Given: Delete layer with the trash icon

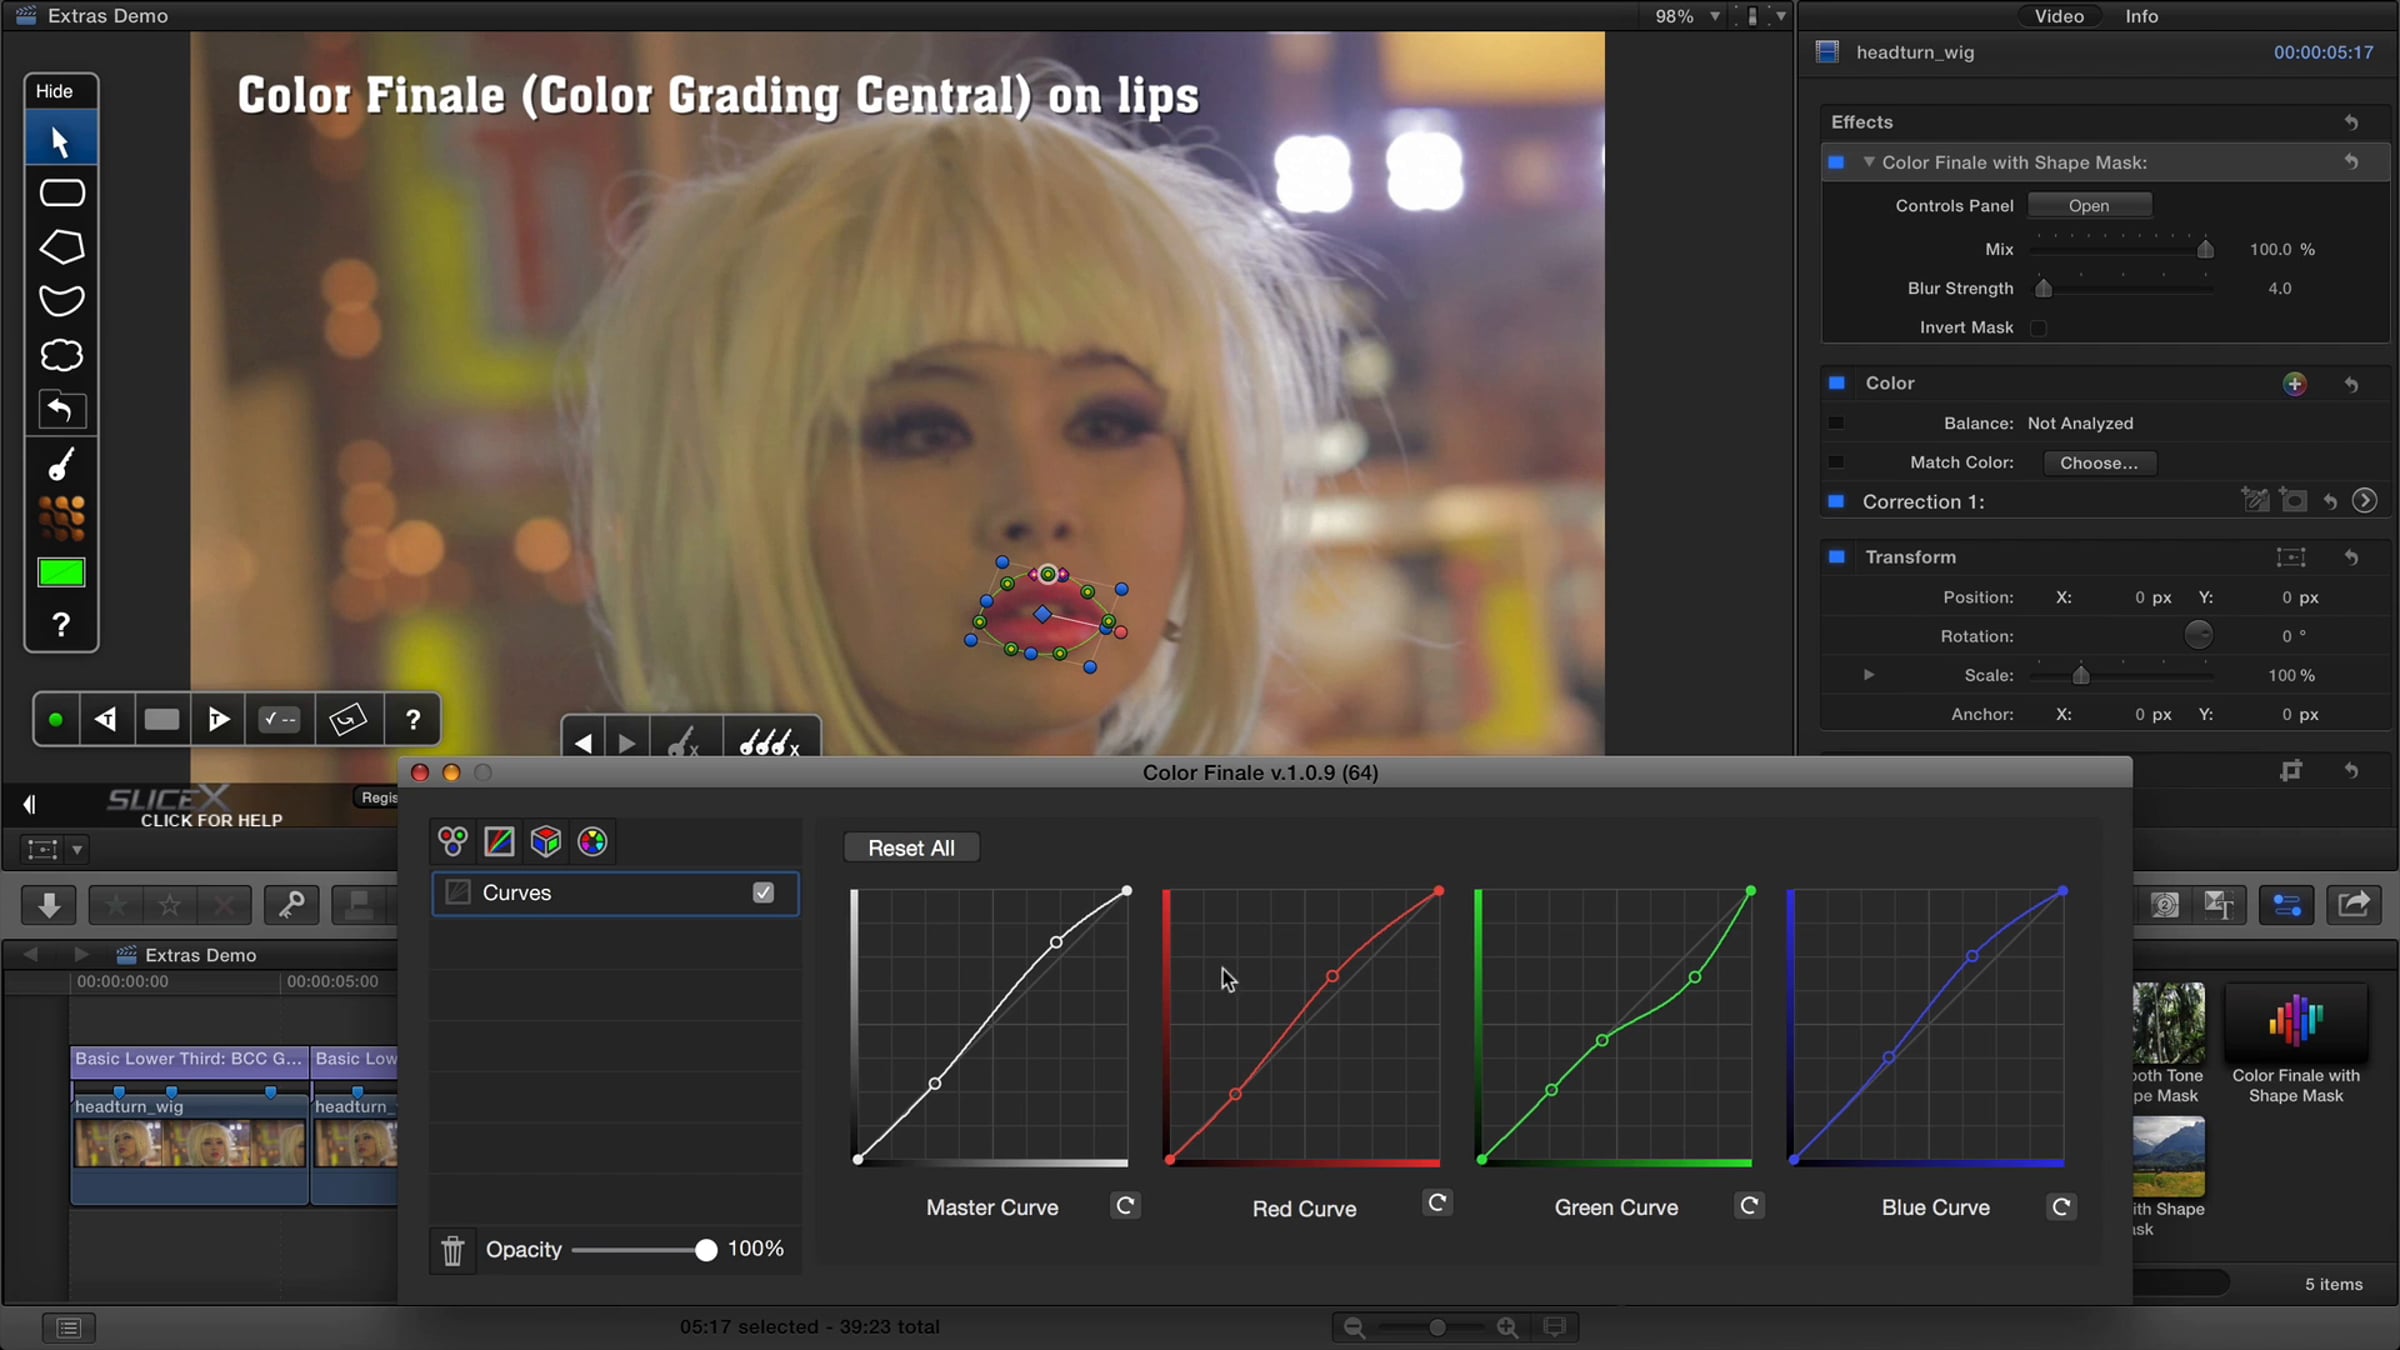Looking at the screenshot, I should pyautogui.click(x=453, y=1250).
